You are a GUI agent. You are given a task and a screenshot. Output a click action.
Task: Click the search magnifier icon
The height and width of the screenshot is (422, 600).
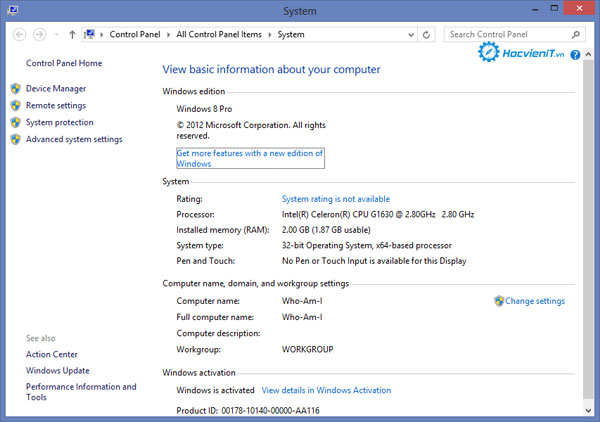pyautogui.click(x=576, y=35)
